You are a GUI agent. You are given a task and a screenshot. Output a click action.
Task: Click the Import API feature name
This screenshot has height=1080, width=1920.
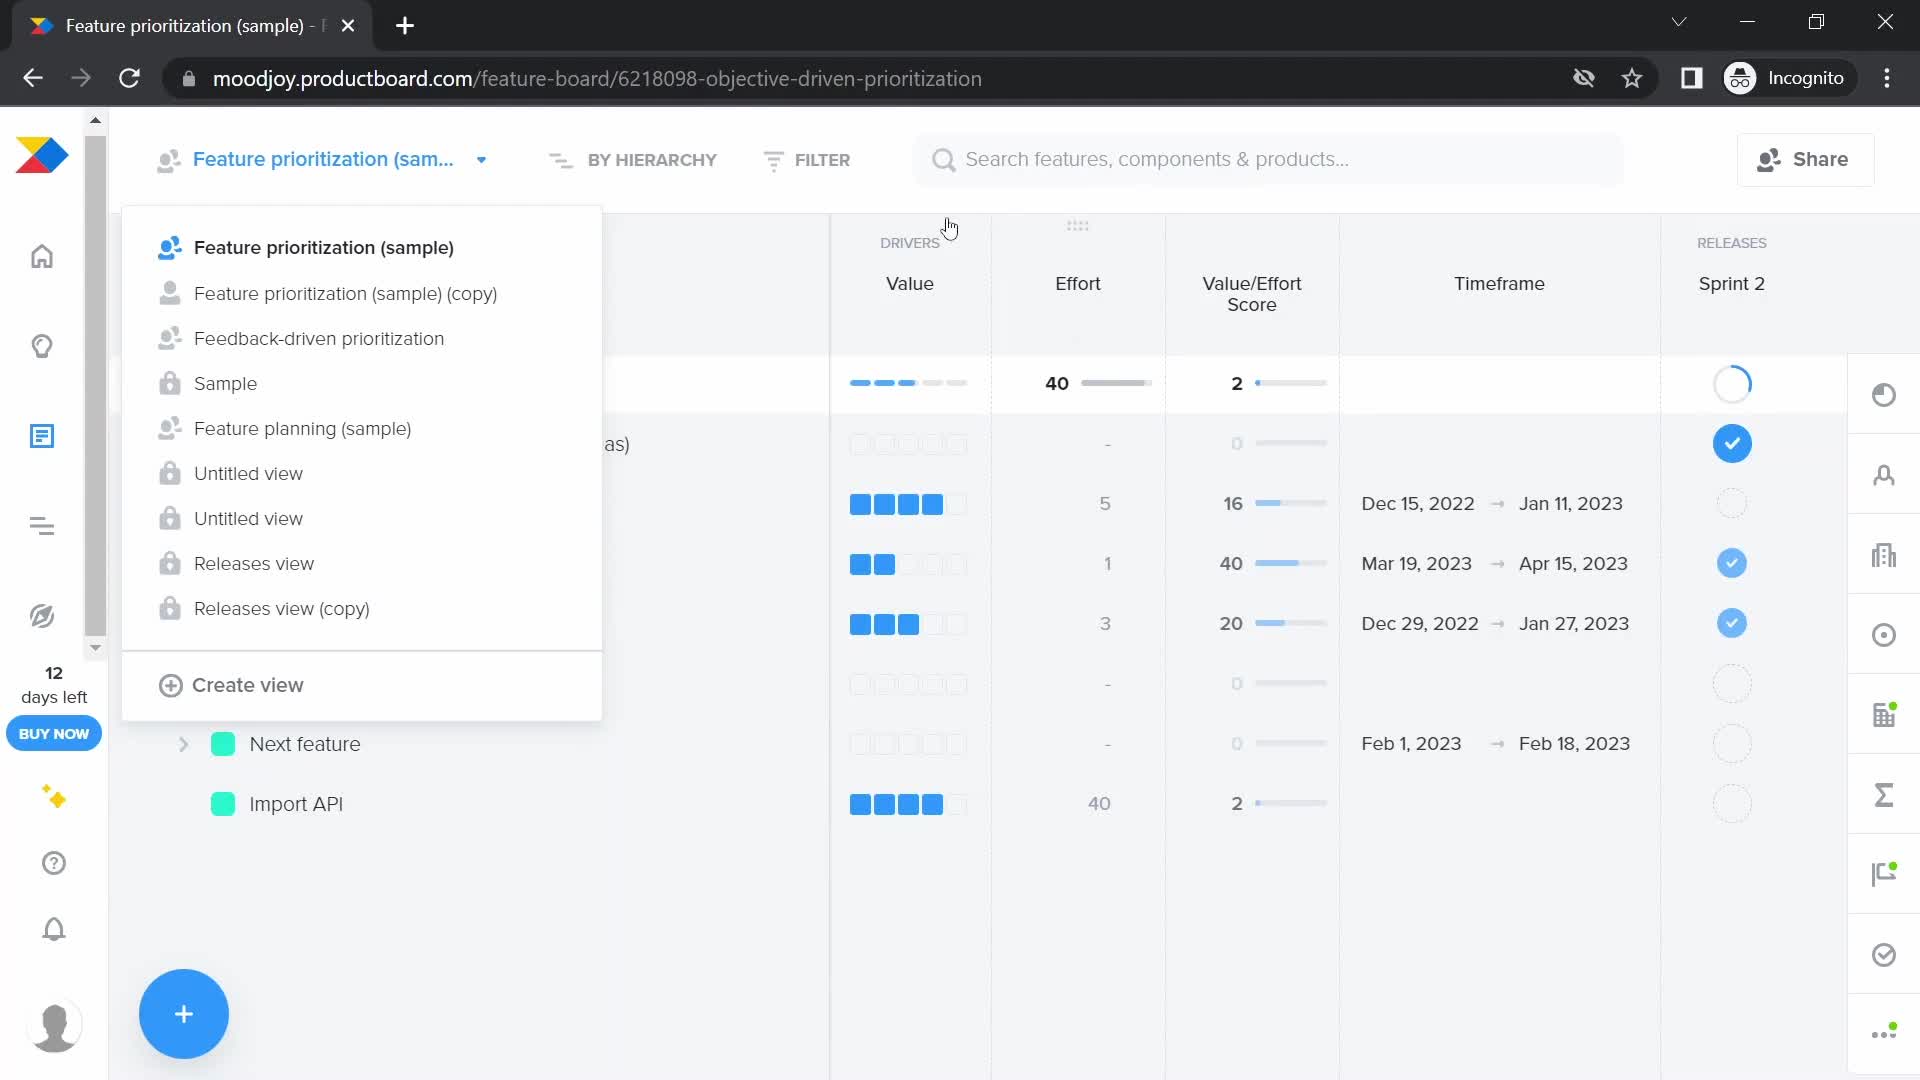[296, 804]
